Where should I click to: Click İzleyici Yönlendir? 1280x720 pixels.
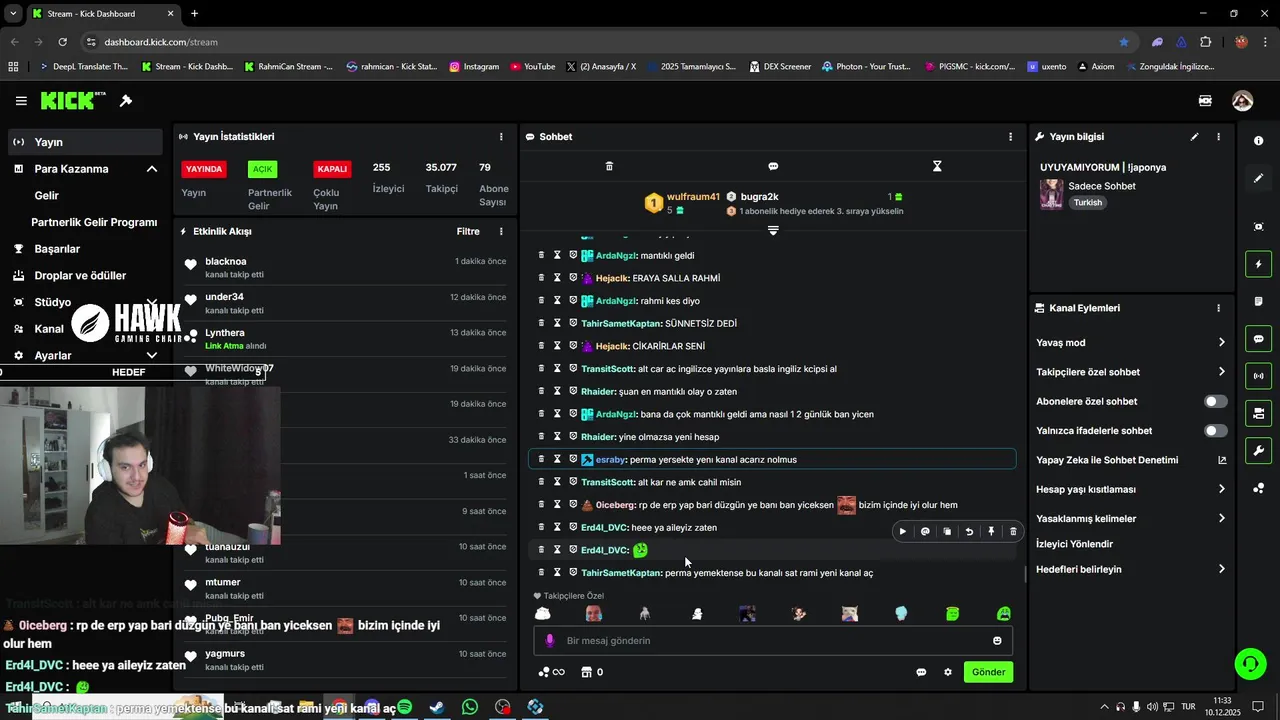[1074, 544]
